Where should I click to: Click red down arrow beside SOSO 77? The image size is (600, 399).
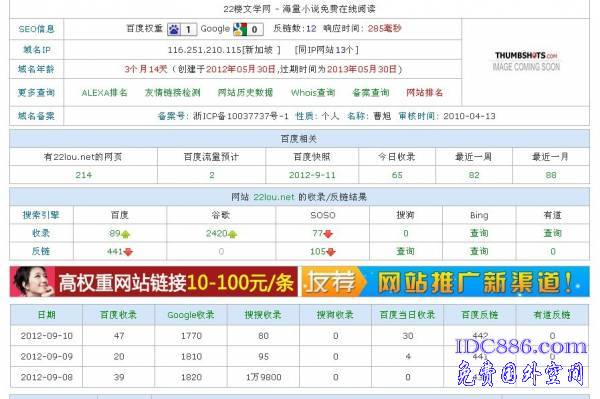(x=328, y=234)
